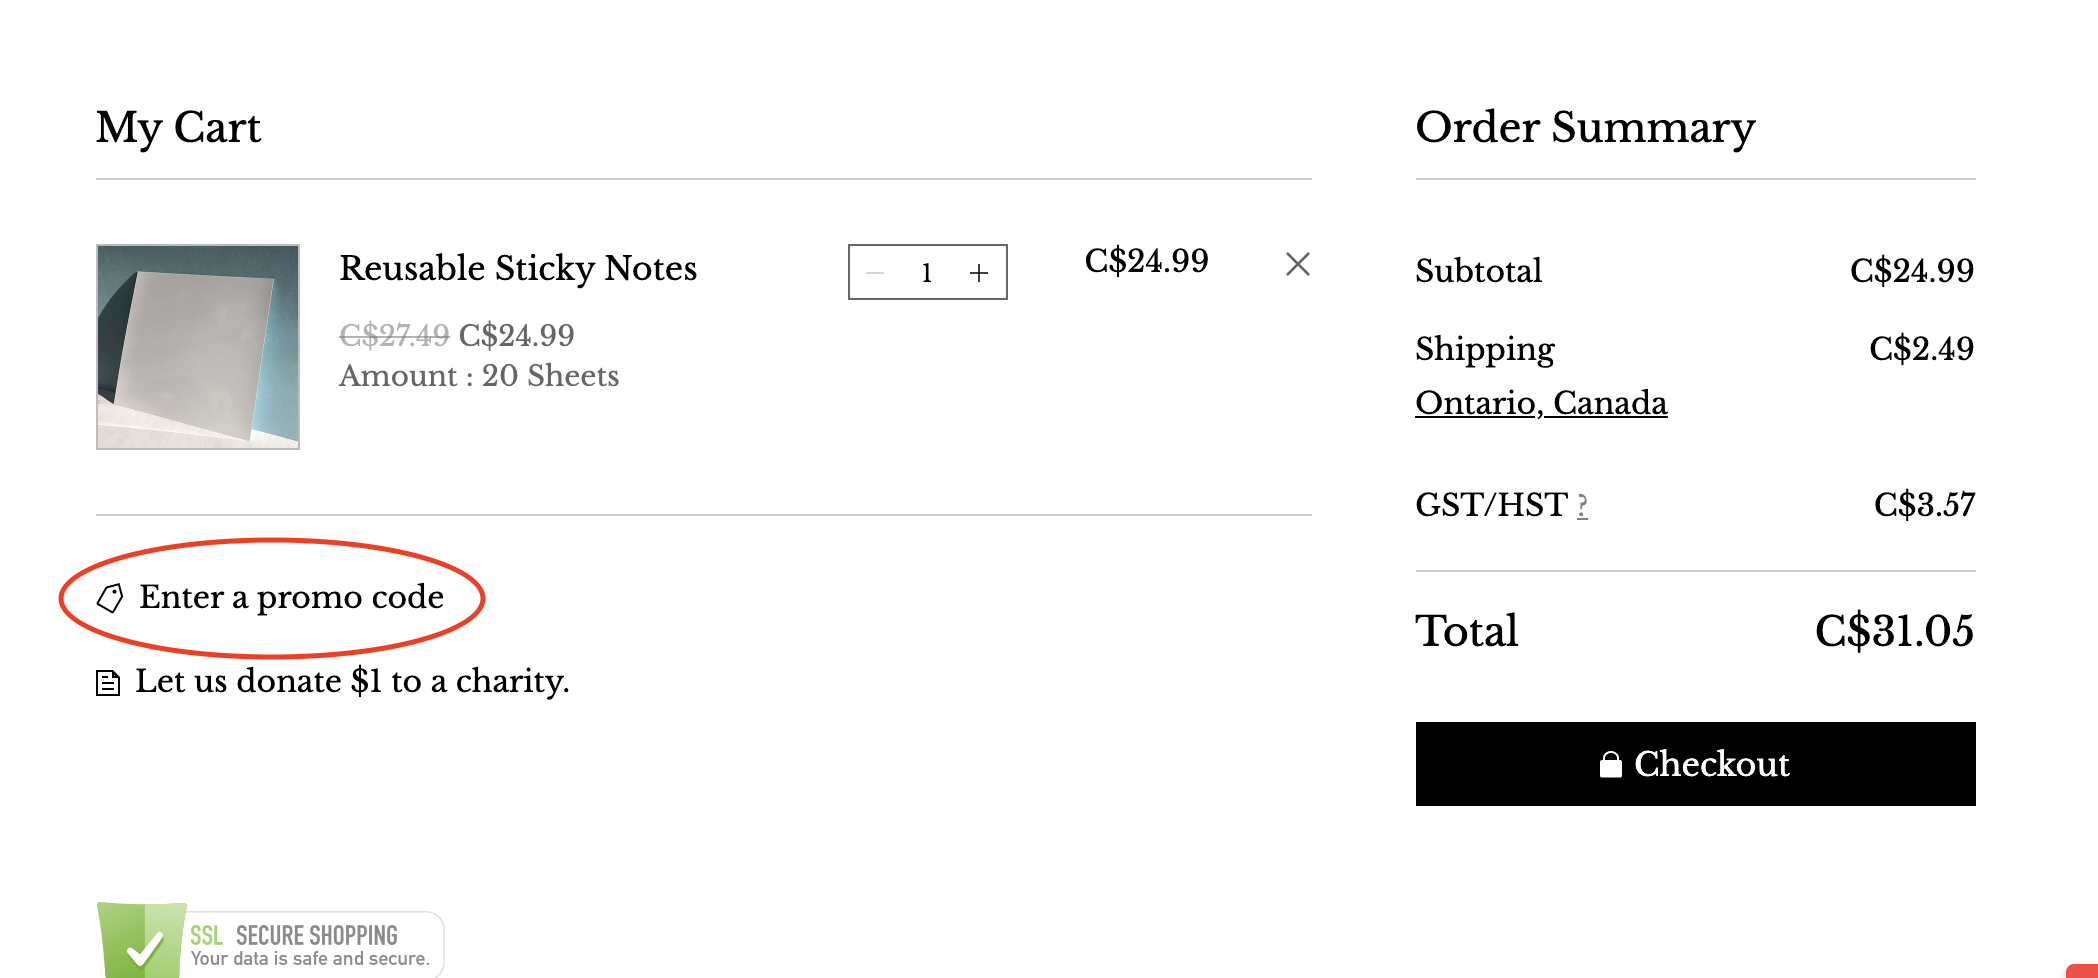This screenshot has height=978, width=2098.
Task: Click the My Cart heading
Action: (178, 129)
